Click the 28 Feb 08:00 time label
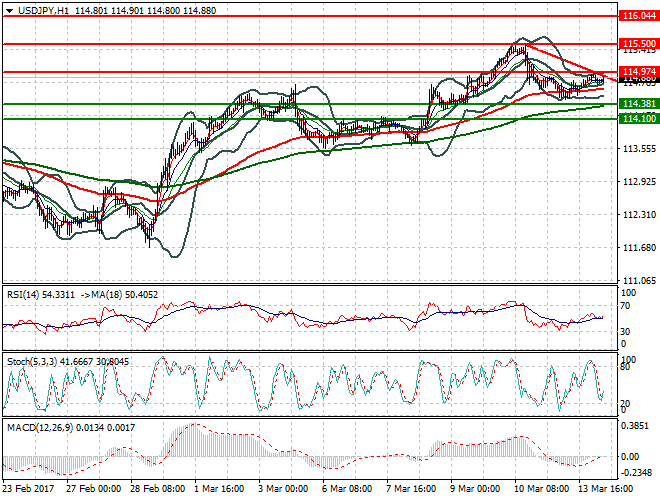Image resolution: width=660 pixels, height=500 pixels. pos(157,489)
